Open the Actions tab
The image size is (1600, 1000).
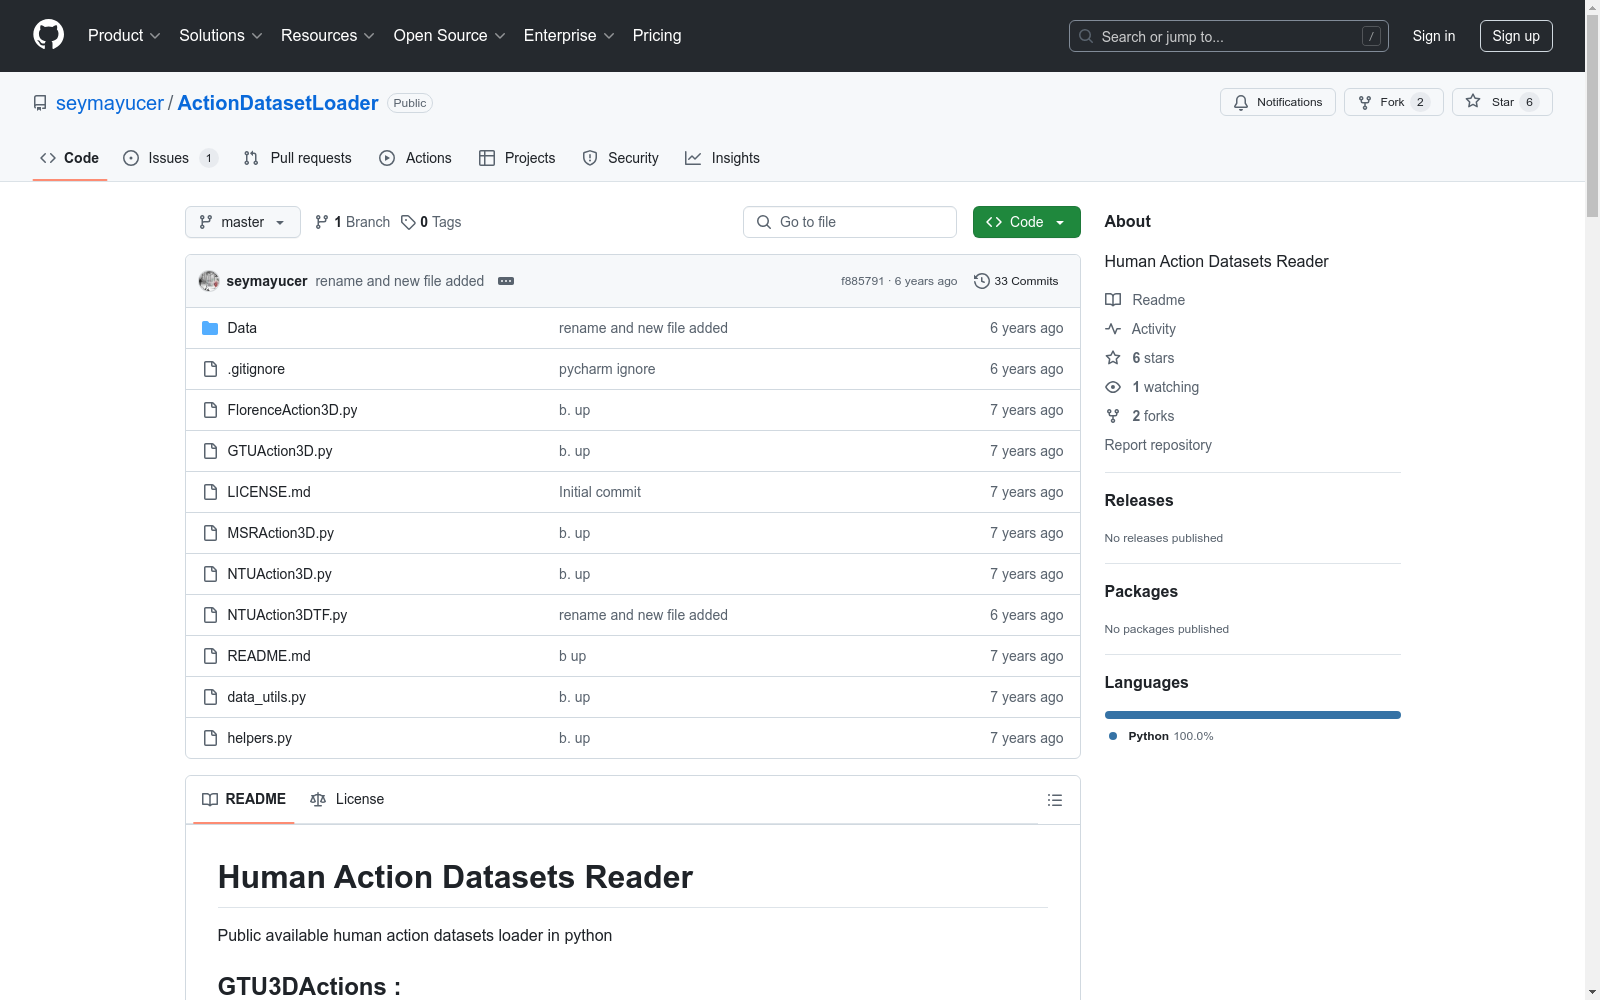click(415, 158)
